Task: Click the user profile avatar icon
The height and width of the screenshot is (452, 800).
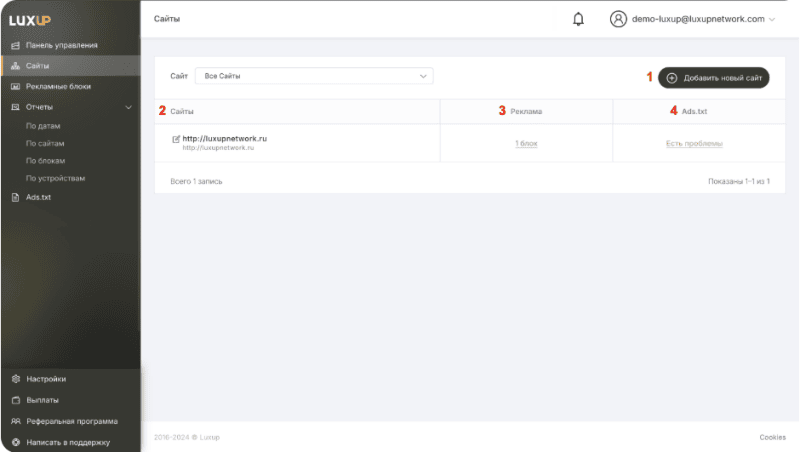Action: point(618,19)
